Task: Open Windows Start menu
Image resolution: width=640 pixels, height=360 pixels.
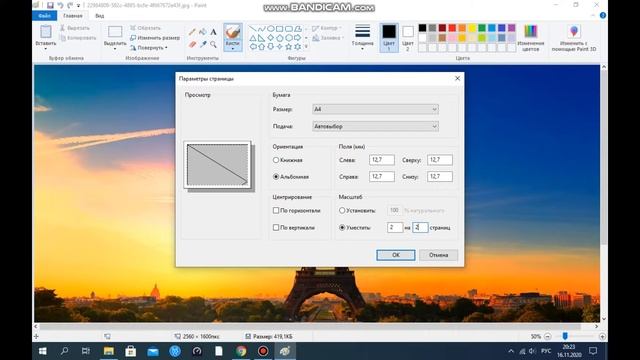Action: click(x=42, y=351)
